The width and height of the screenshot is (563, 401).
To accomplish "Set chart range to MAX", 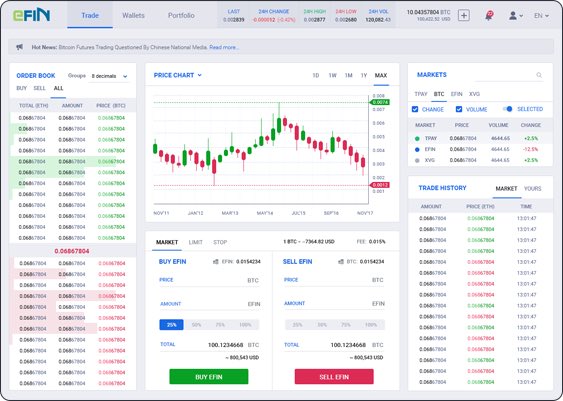I will pos(381,75).
